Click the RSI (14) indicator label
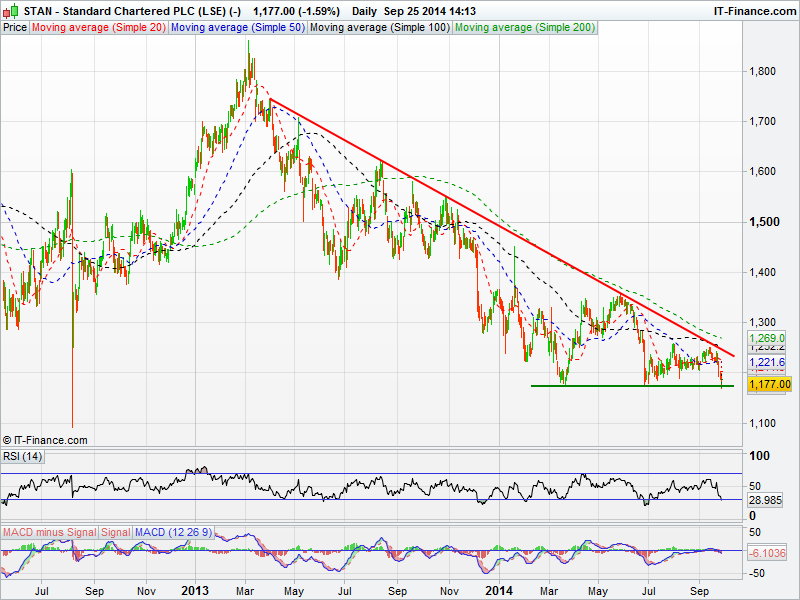The height and width of the screenshot is (600, 800). 23,457
